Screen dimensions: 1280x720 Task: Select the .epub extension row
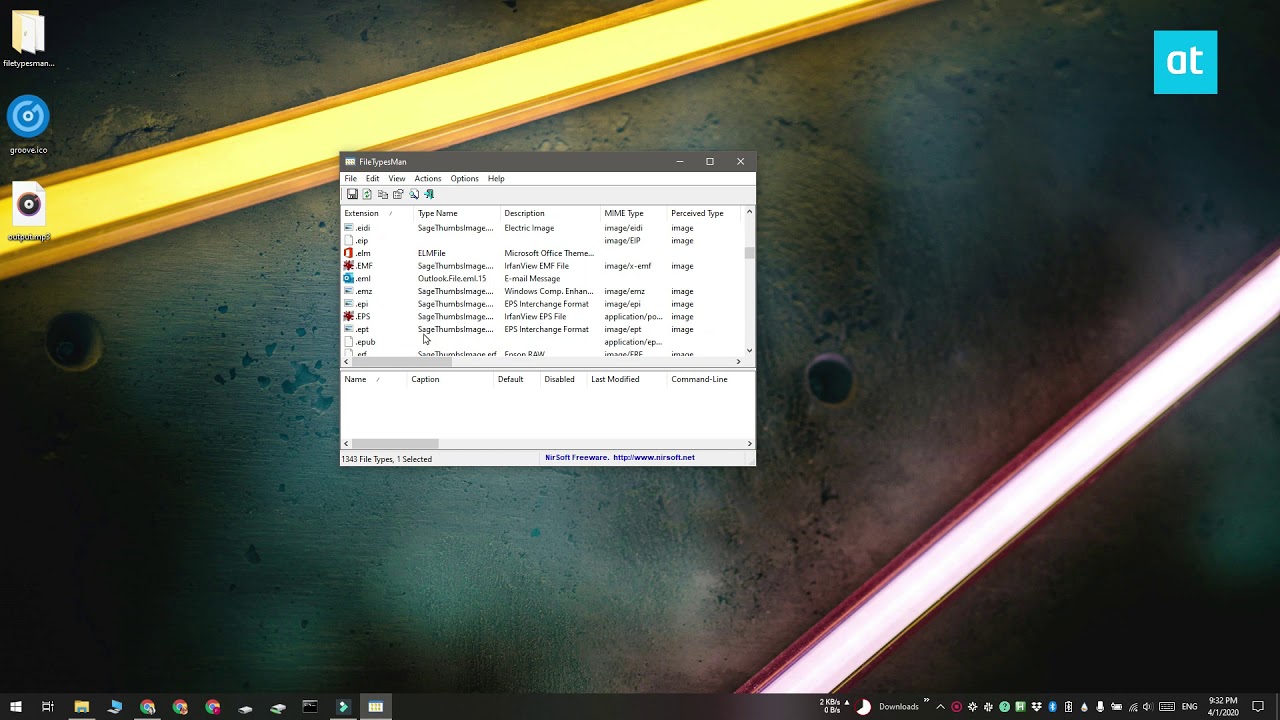(x=542, y=342)
